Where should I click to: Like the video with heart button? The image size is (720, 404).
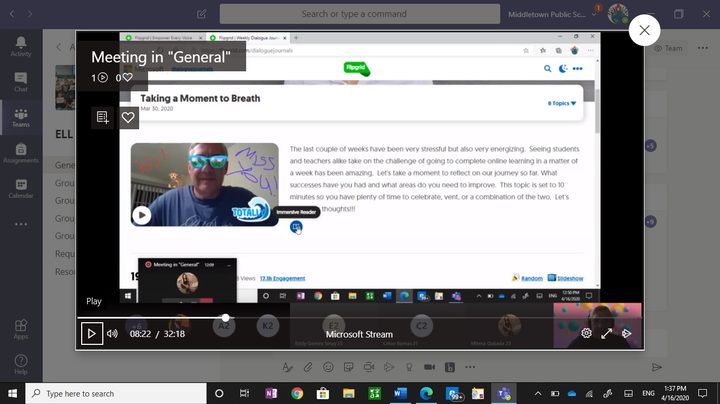click(x=128, y=117)
